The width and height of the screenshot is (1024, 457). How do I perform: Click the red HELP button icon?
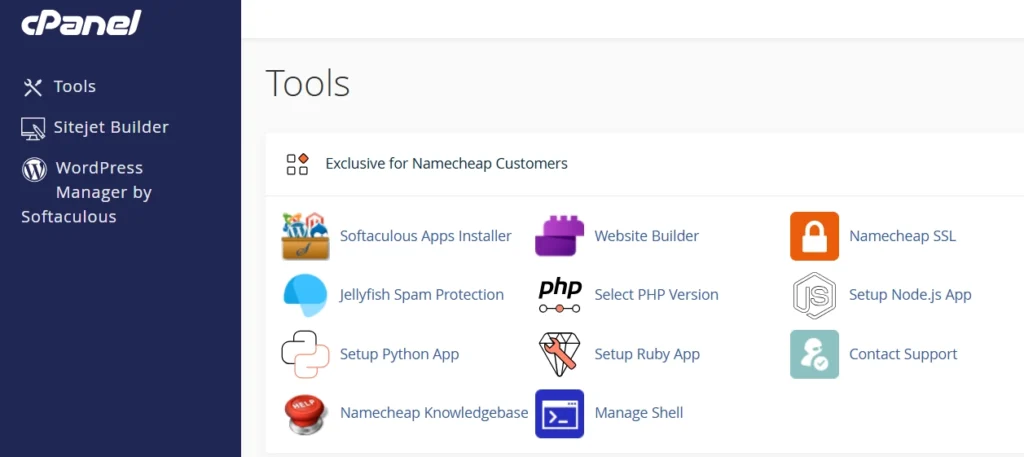(305, 413)
